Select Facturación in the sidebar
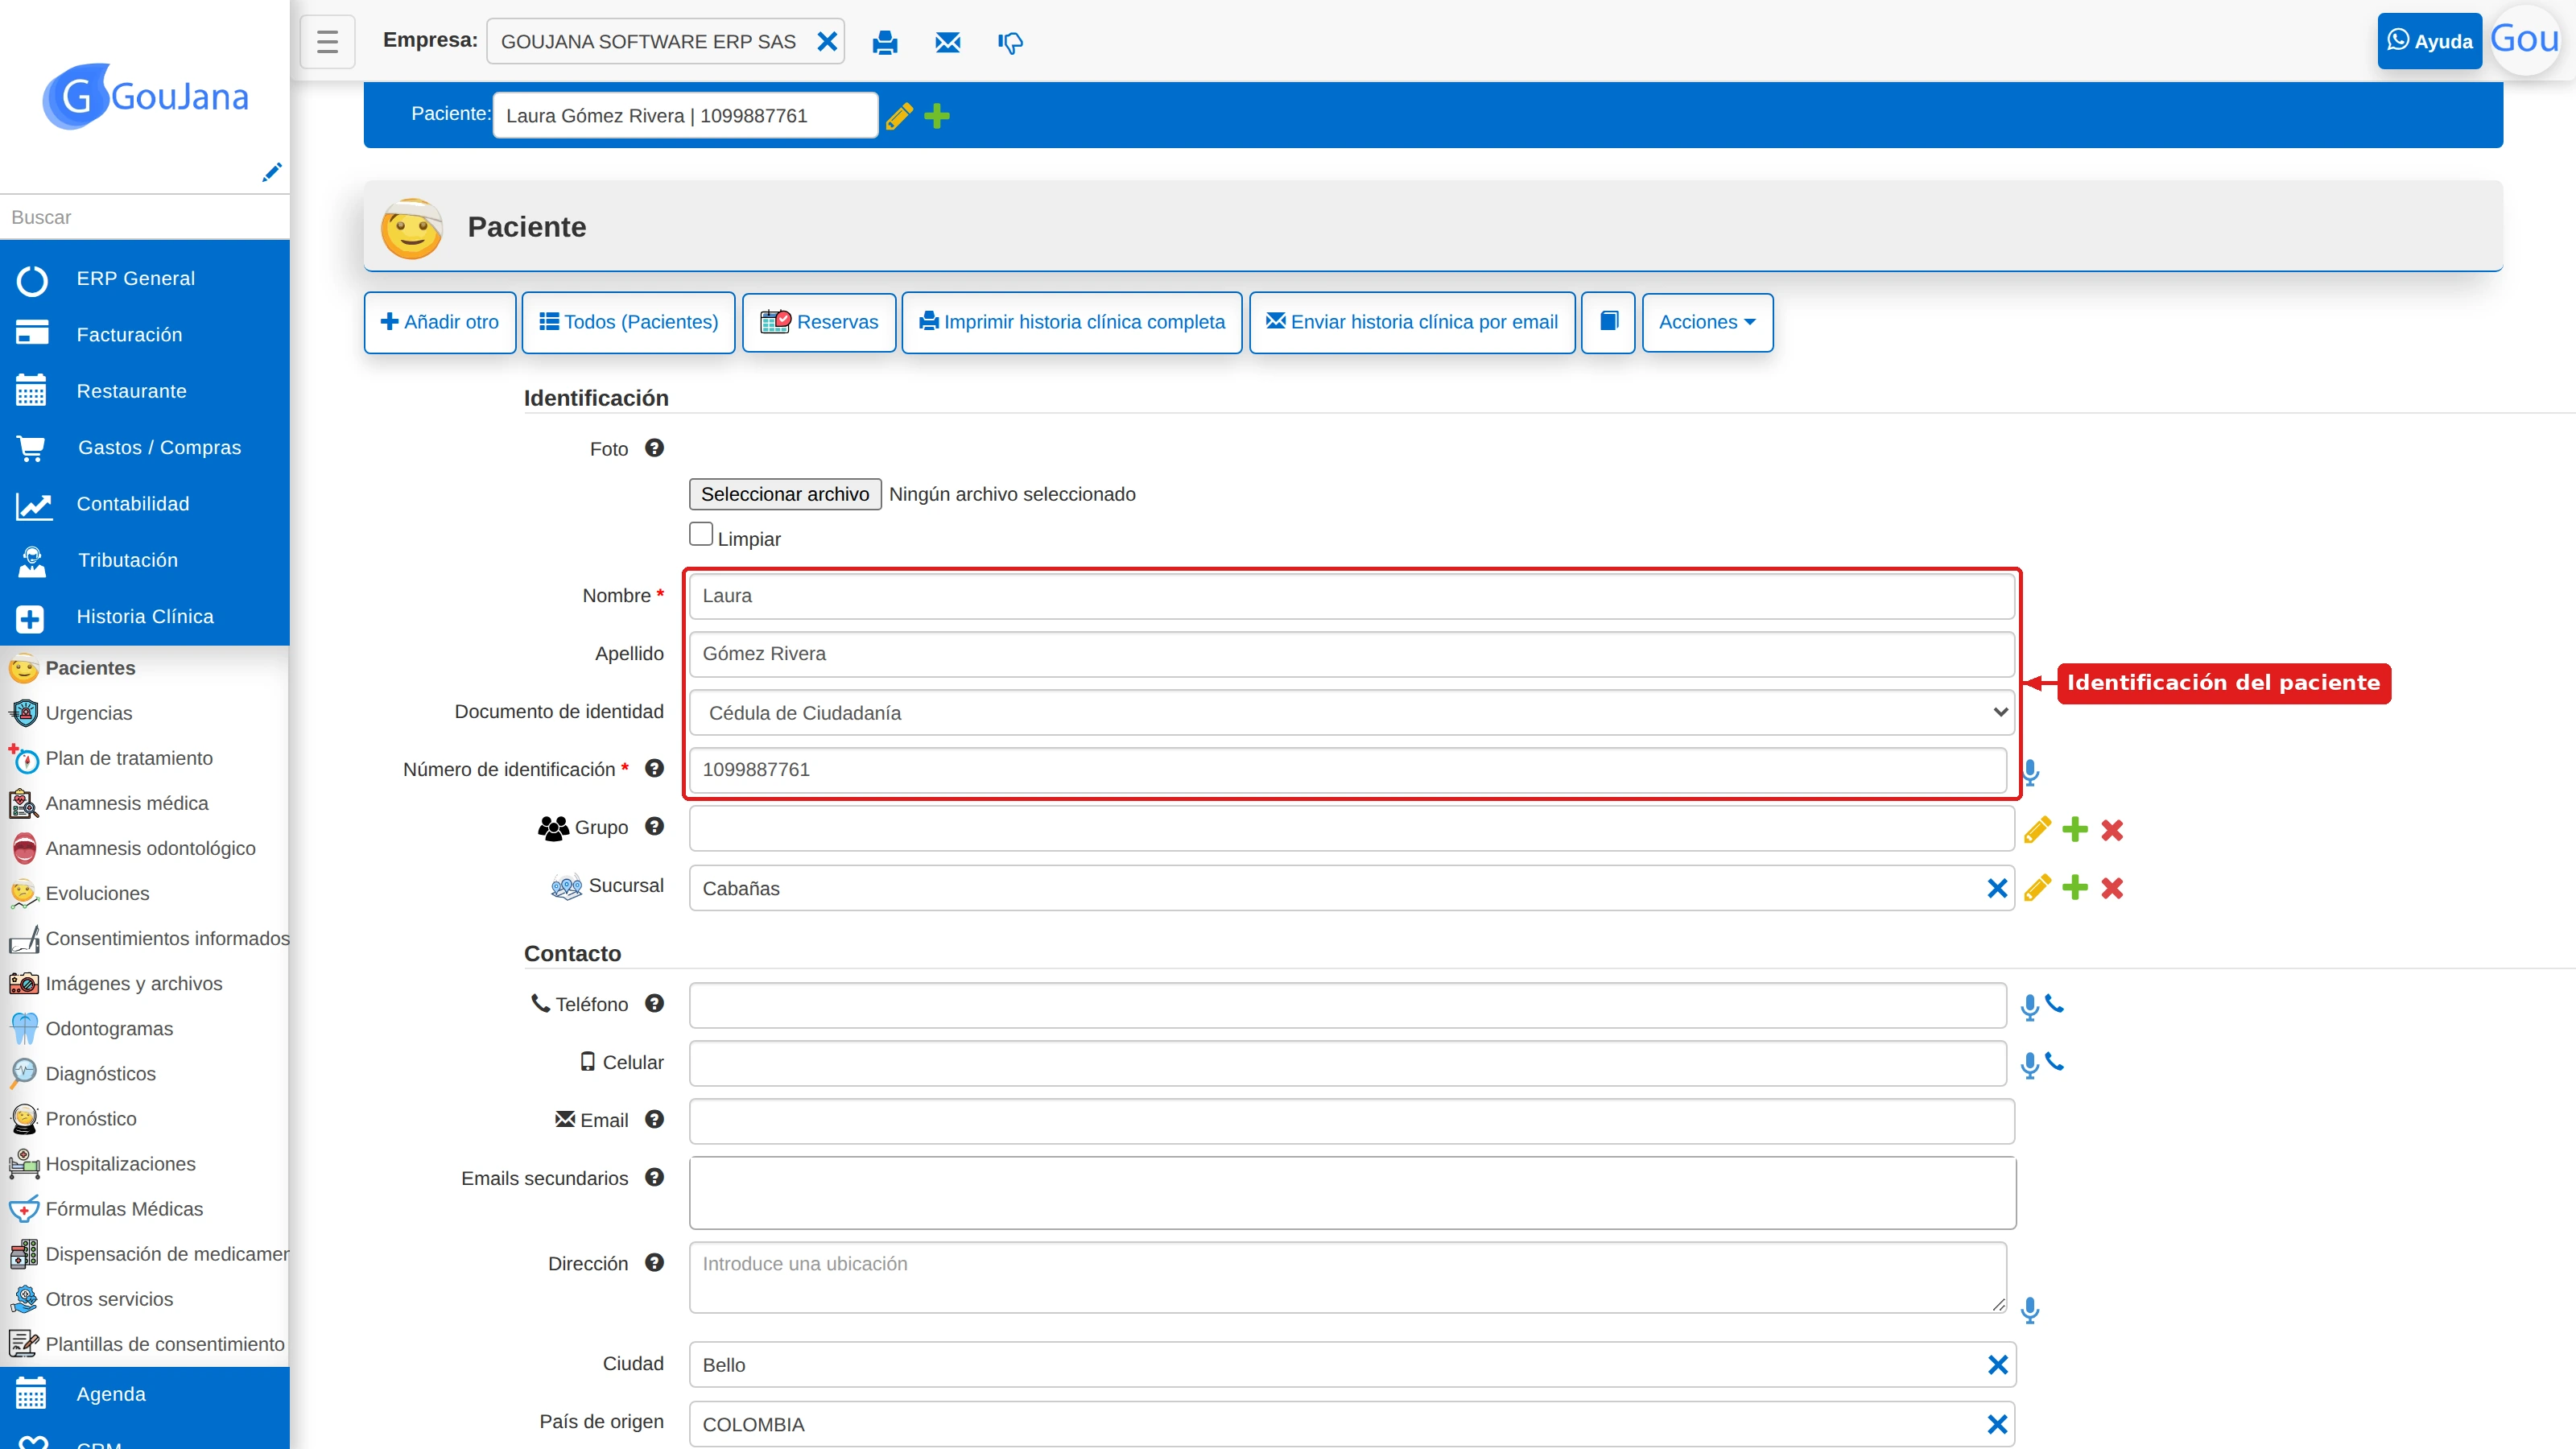 tap(129, 334)
